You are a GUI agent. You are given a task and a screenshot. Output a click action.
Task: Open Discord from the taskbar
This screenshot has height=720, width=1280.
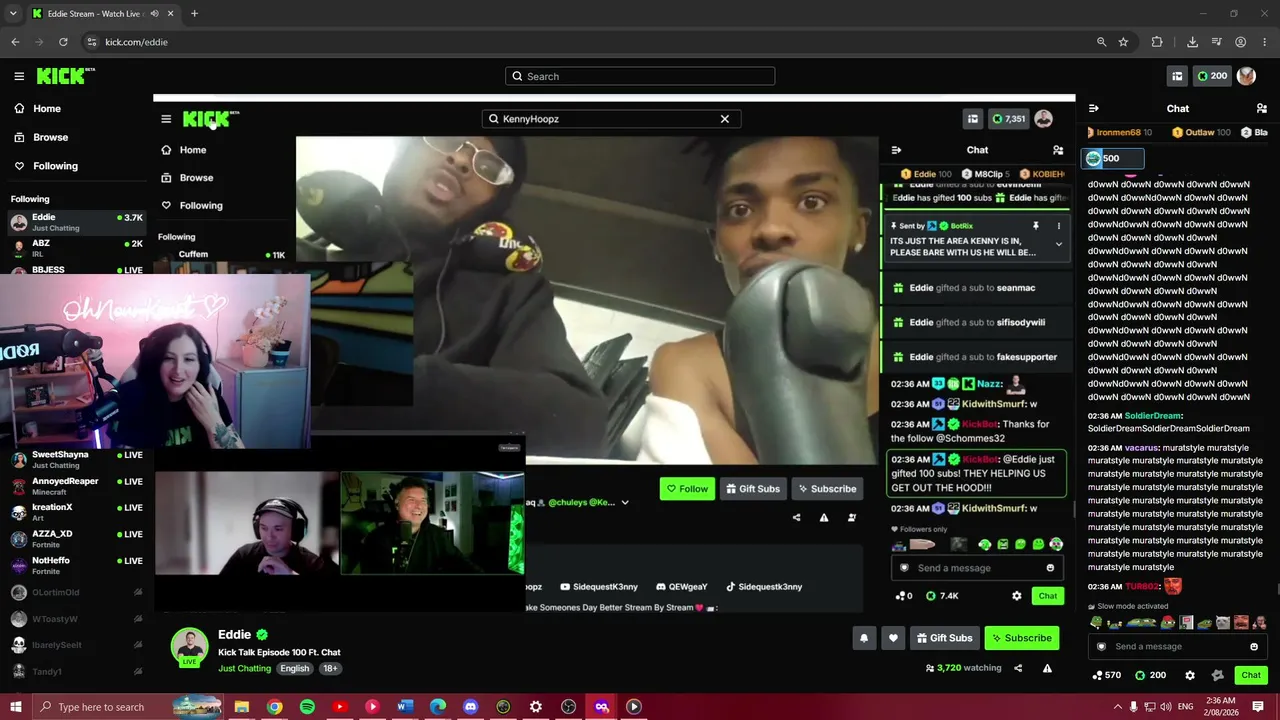[470, 707]
